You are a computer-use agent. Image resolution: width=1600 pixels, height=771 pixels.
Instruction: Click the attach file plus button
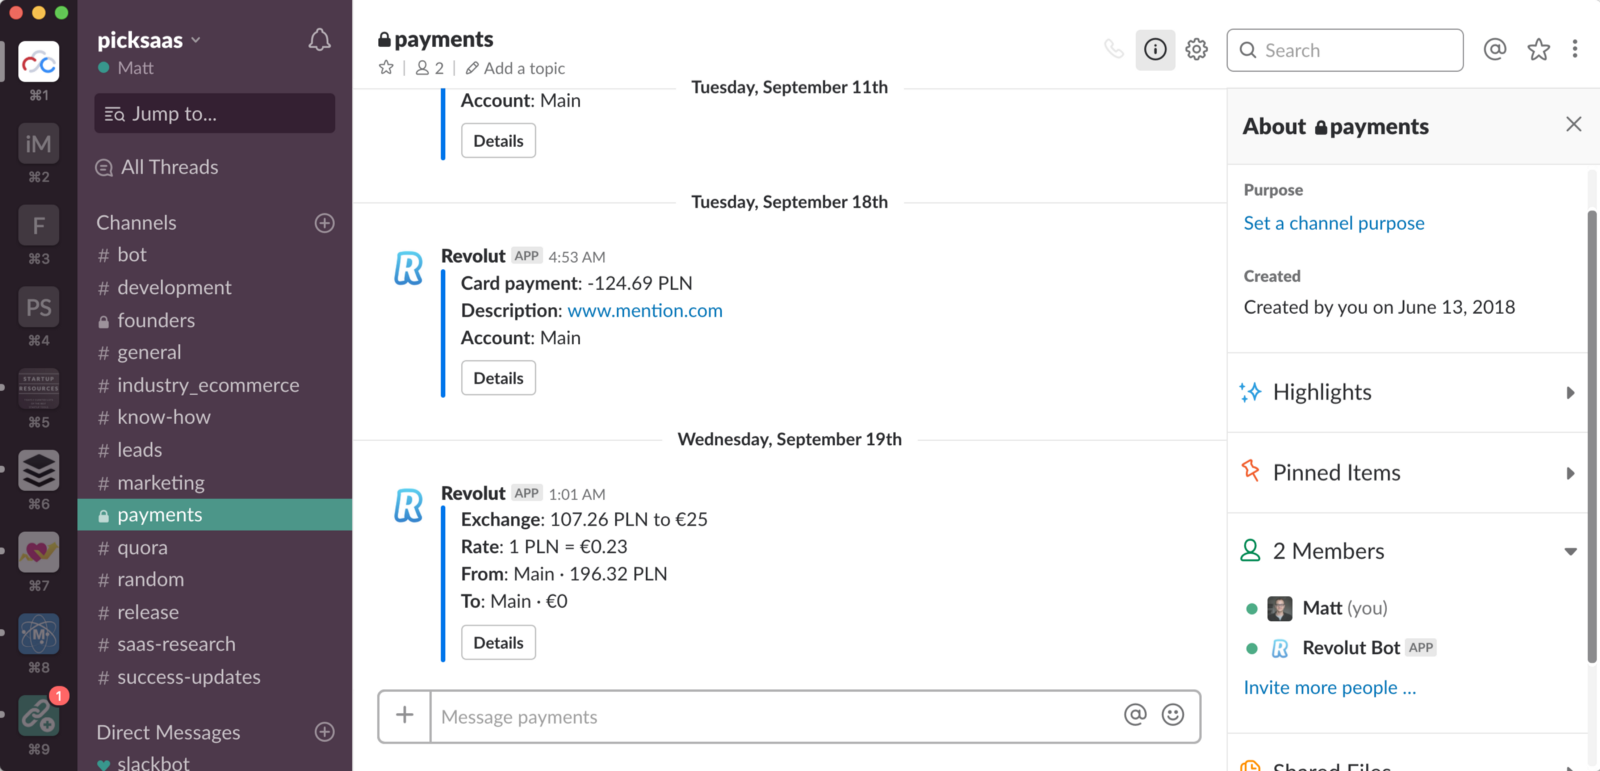404,715
